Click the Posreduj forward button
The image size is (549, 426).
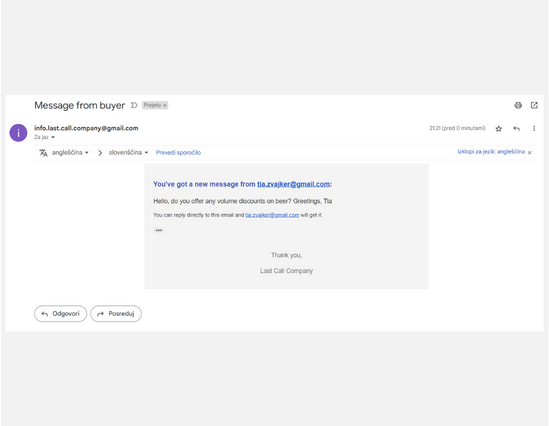tap(116, 314)
